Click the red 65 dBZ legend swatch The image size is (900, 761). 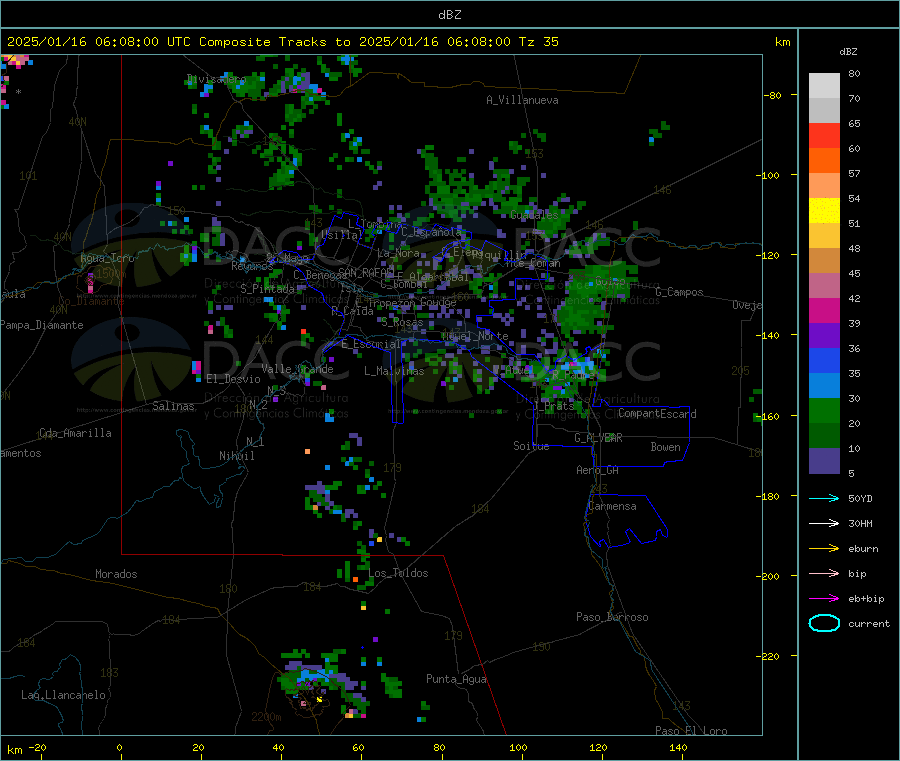pos(824,135)
